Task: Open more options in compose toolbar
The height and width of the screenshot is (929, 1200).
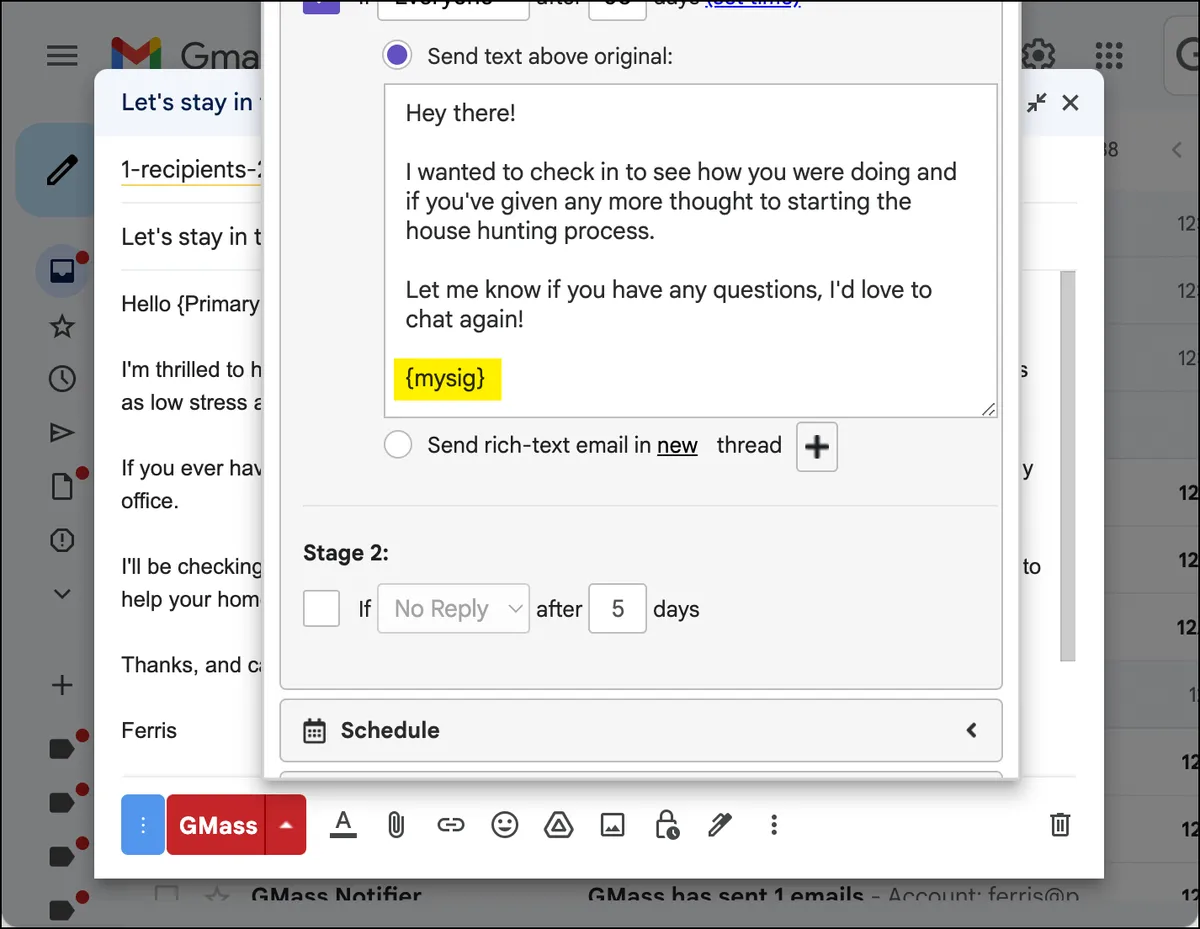Action: click(774, 825)
